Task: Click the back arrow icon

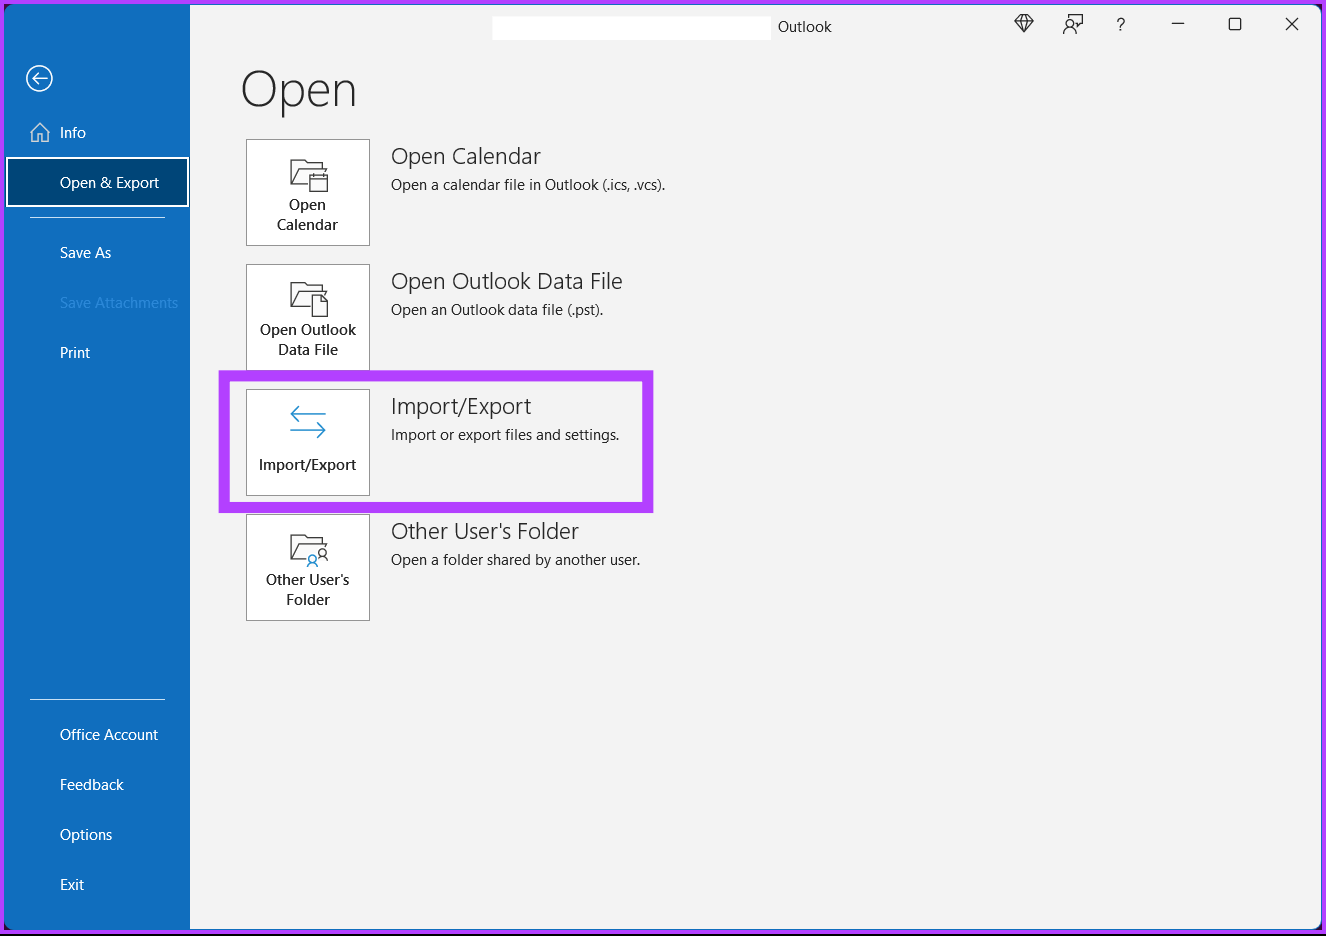Action: tap(39, 78)
